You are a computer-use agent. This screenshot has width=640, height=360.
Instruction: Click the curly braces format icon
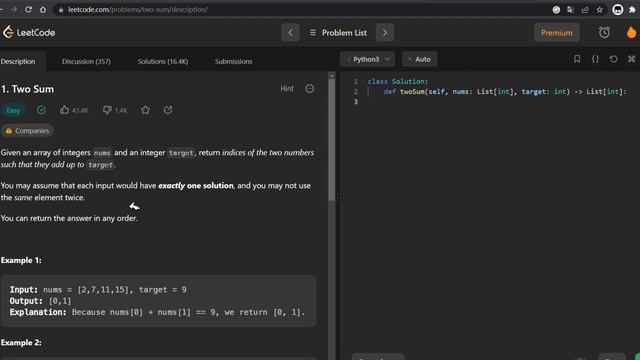[x=595, y=59]
